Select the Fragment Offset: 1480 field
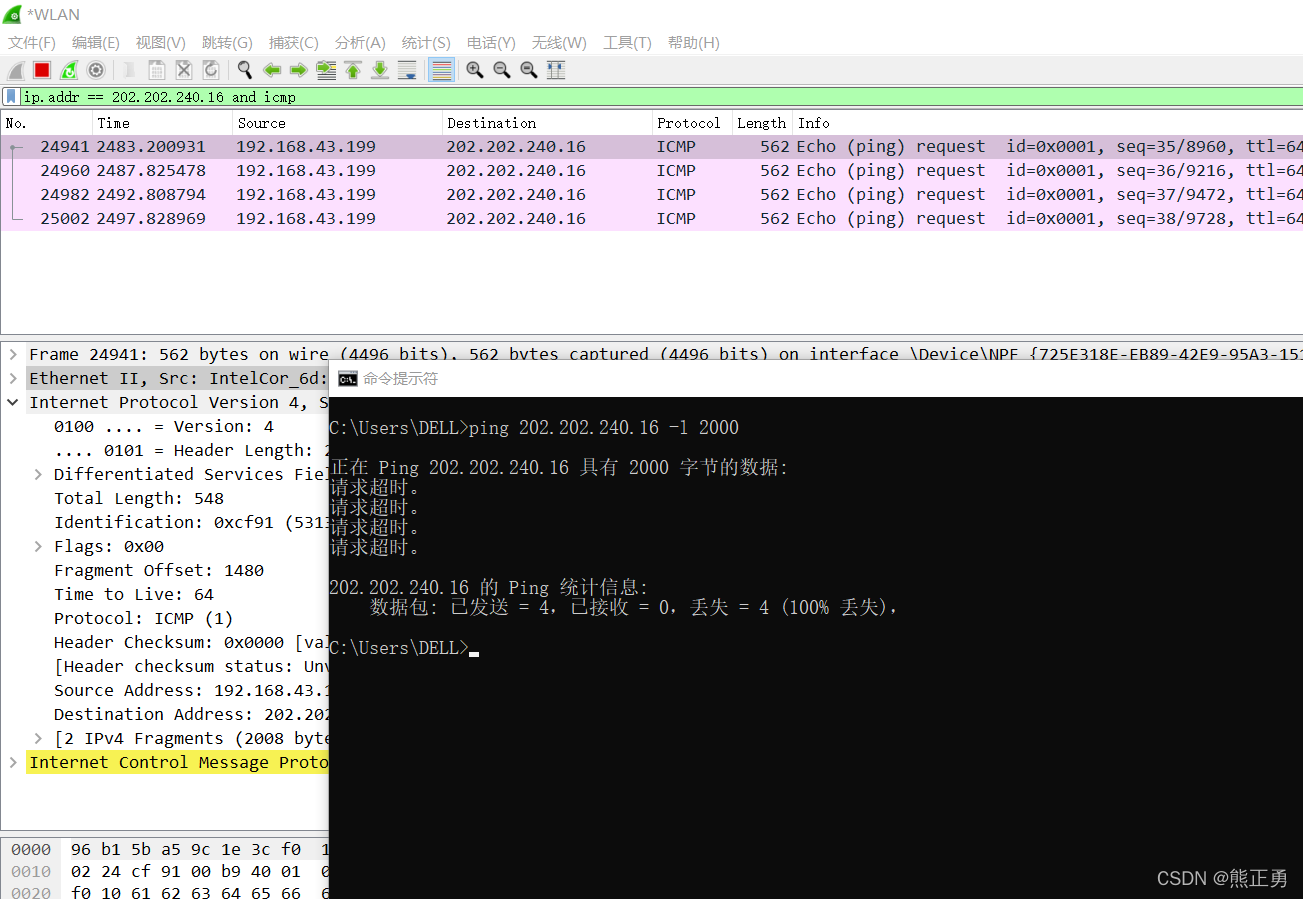The image size is (1303, 899). click(x=159, y=570)
